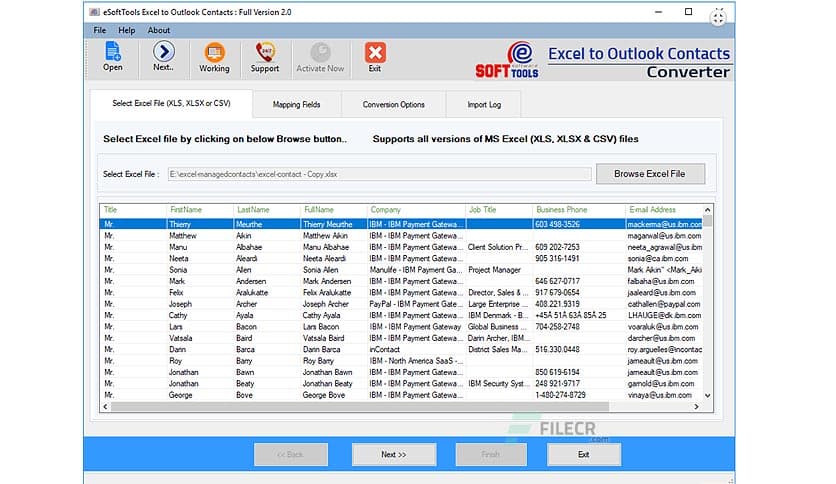Switch to the Mapping Fields tab
Image resolution: width=836 pixels, height=484 pixels.
(296, 104)
